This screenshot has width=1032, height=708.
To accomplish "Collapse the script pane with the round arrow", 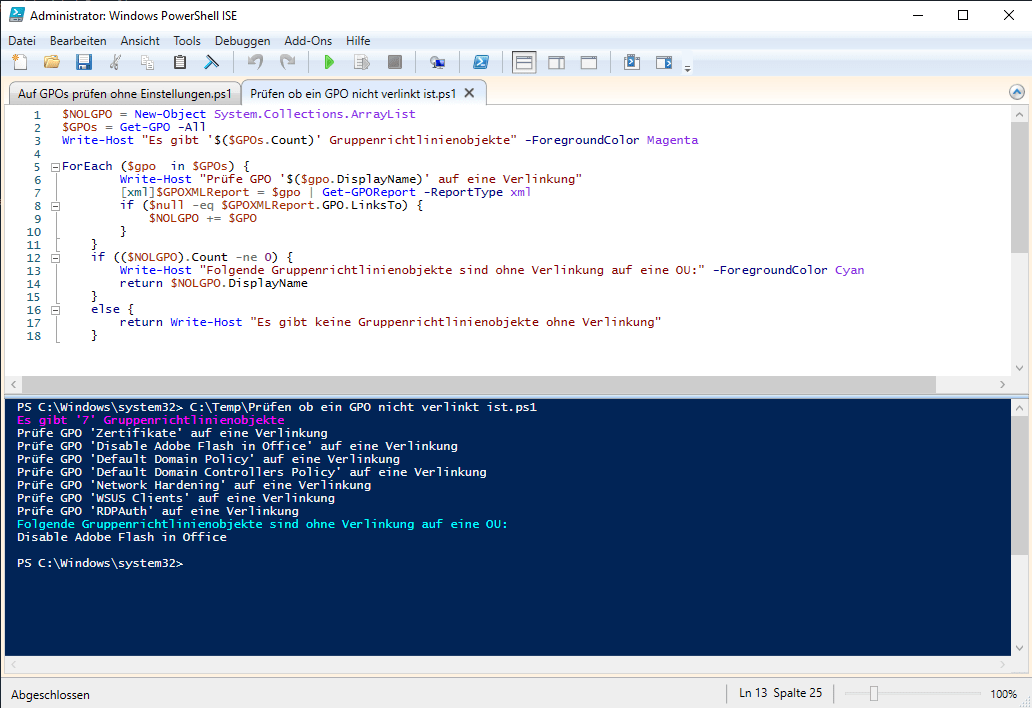I will coord(1017,93).
